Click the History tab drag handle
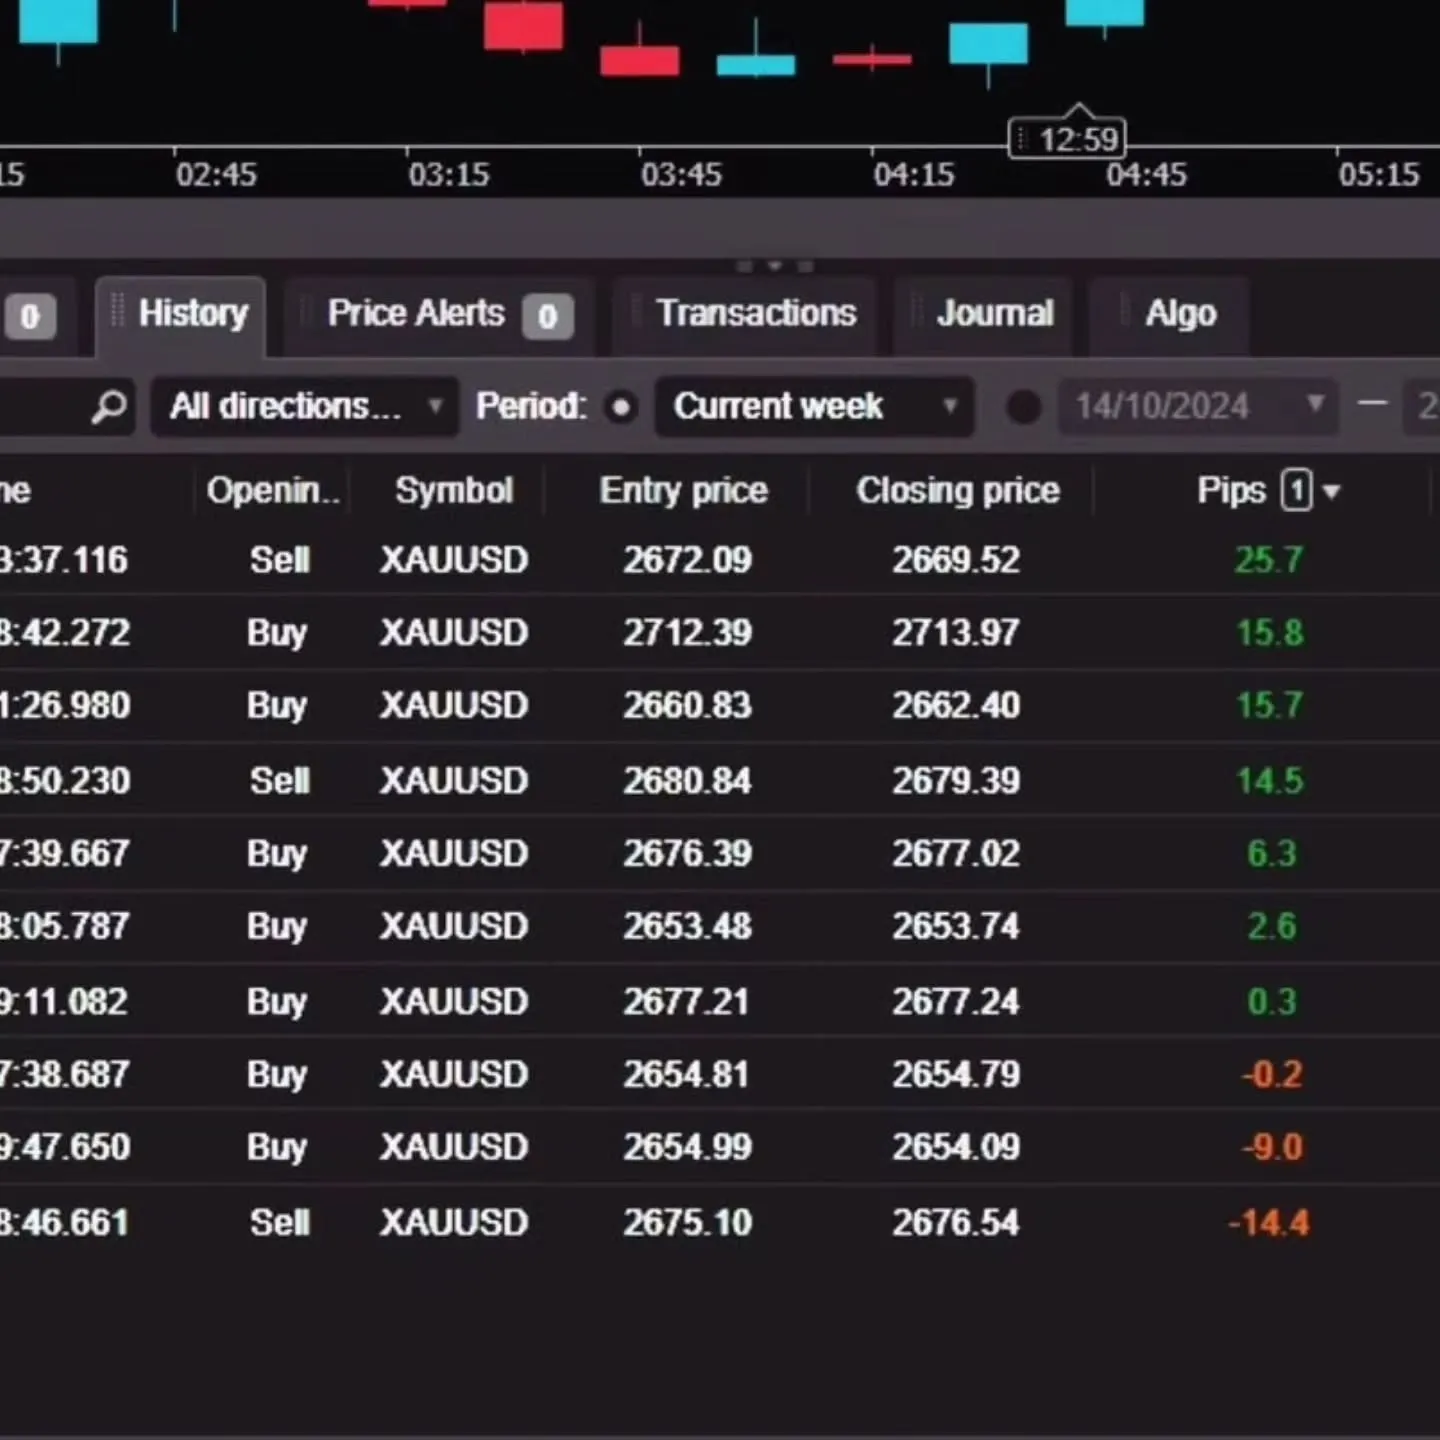Image resolution: width=1440 pixels, height=1440 pixels. click(117, 312)
